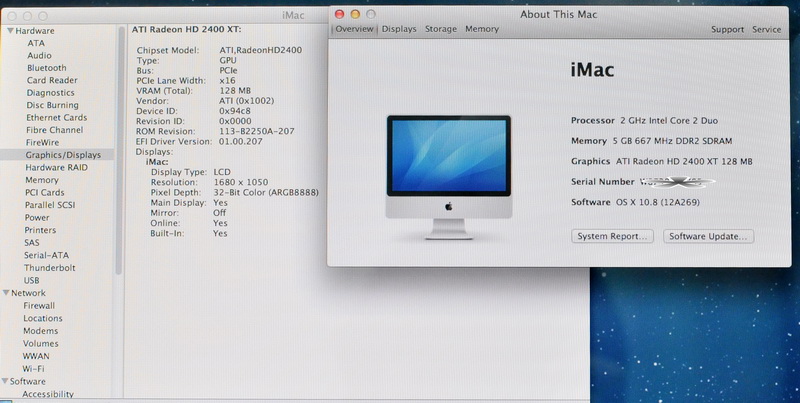Screen dimensions: 800x403
Task: Open Hardware RAID entry
Action: pyautogui.click(x=57, y=167)
